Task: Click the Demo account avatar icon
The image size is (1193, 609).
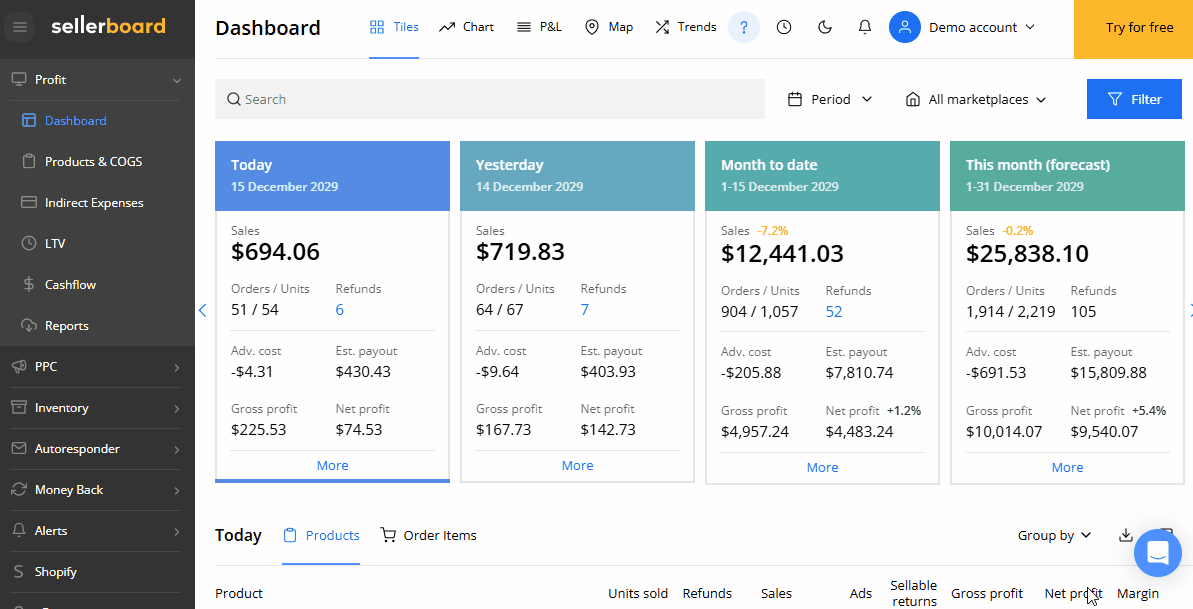Action: (905, 27)
